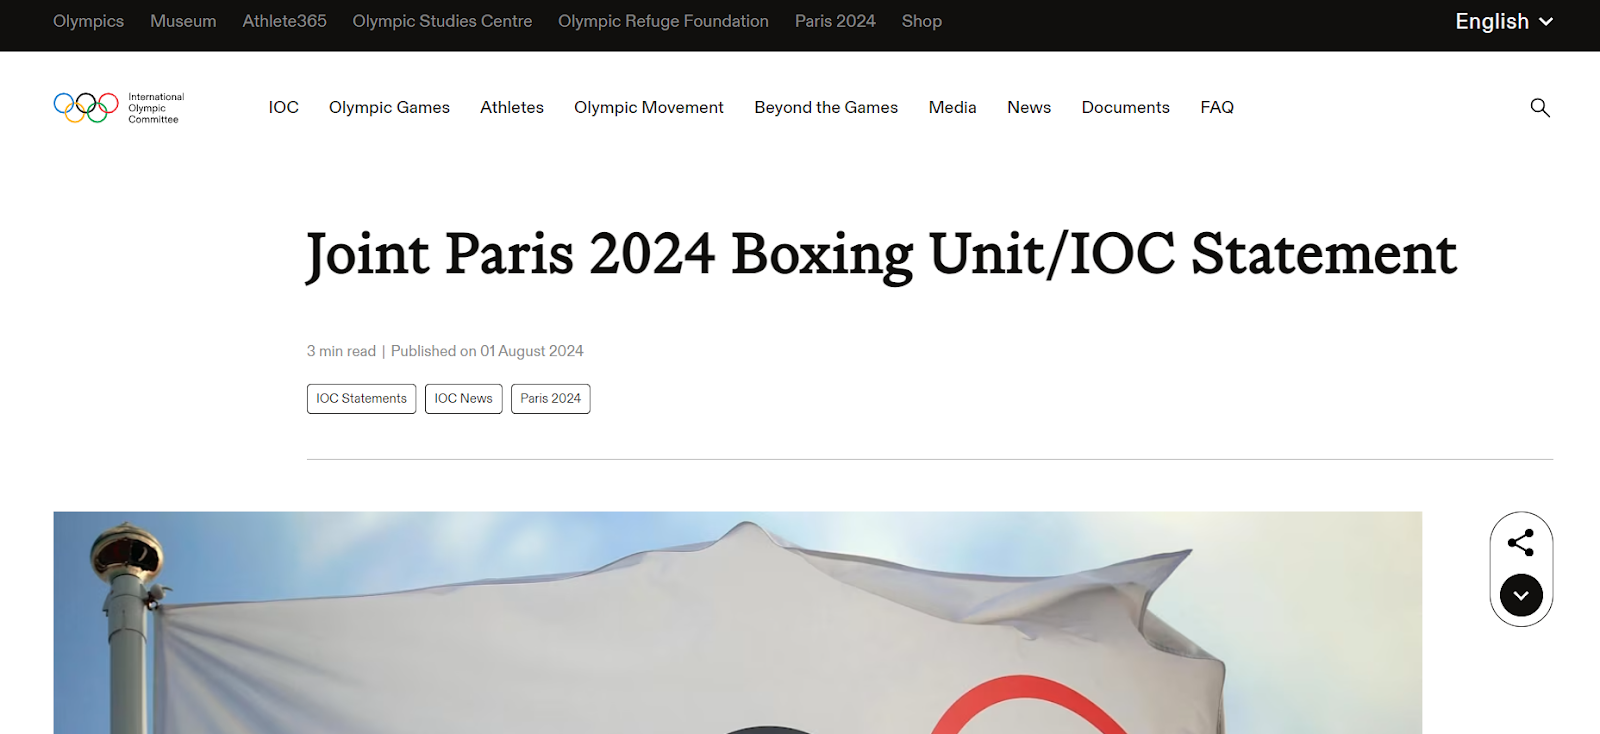Click the Paris 2024 tag button
The height and width of the screenshot is (734, 1600).
click(x=550, y=398)
